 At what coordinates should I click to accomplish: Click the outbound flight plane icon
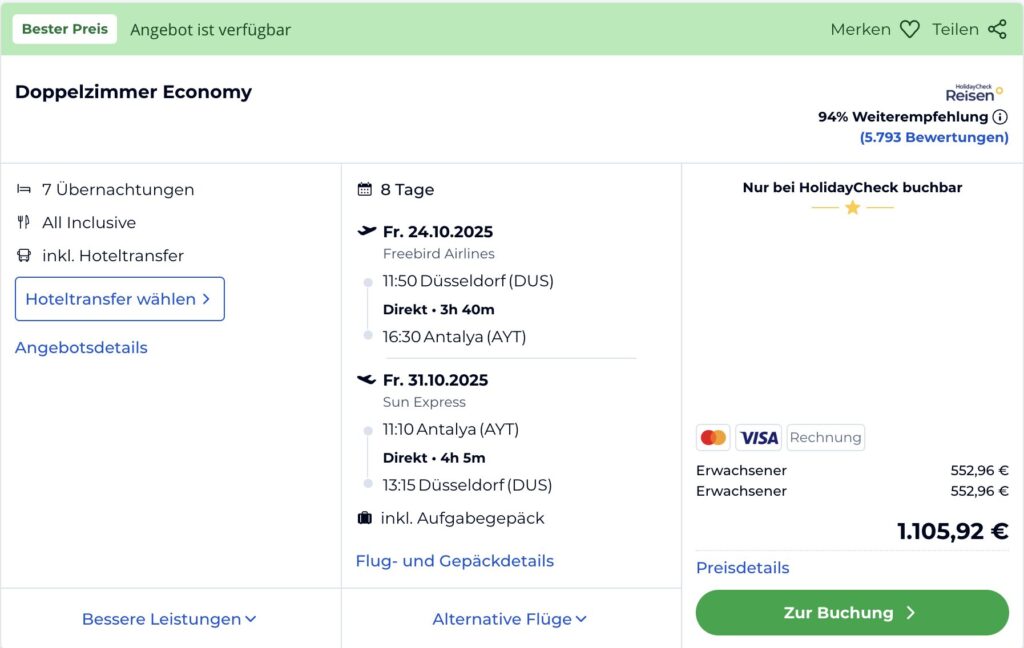click(x=367, y=231)
